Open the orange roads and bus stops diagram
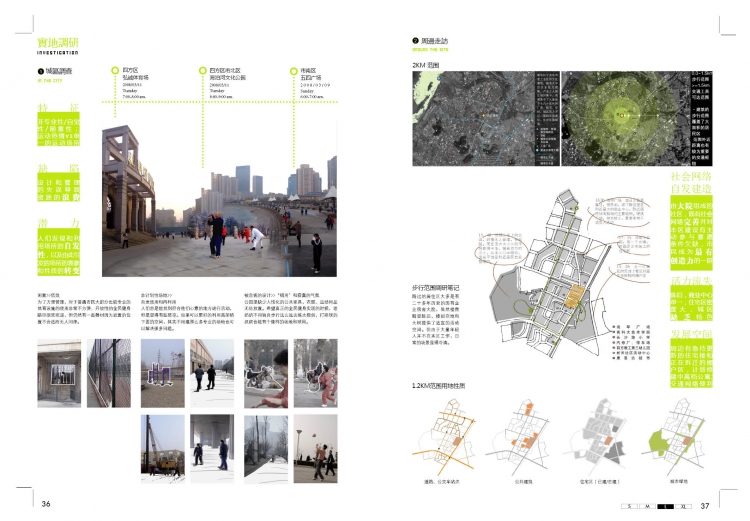 point(443,435)
